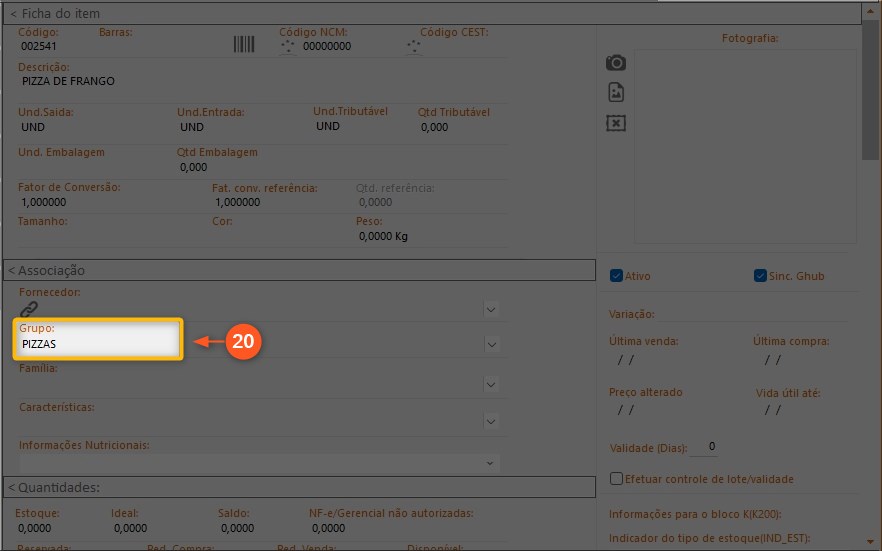Image resolution: width=882 pixels, height=551 pixels.
Task: Open the Informações Nutricionais dropdown
Action: 491,463
